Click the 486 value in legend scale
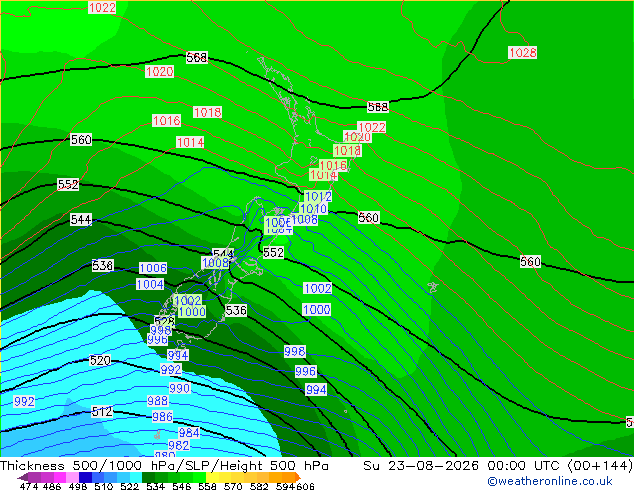The height and width of the screenshot is (490, 634). pyautogui.click(x=52, y=486)
